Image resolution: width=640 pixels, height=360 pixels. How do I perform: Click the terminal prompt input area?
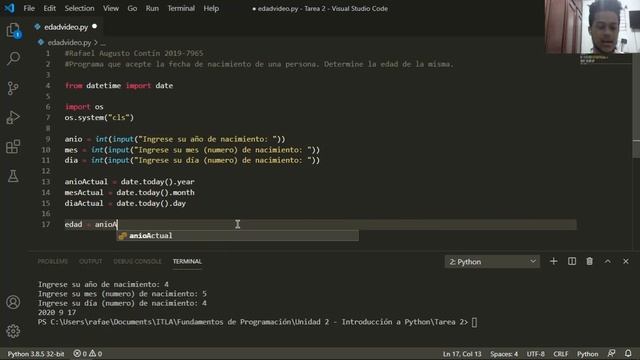tap(474, 322)
